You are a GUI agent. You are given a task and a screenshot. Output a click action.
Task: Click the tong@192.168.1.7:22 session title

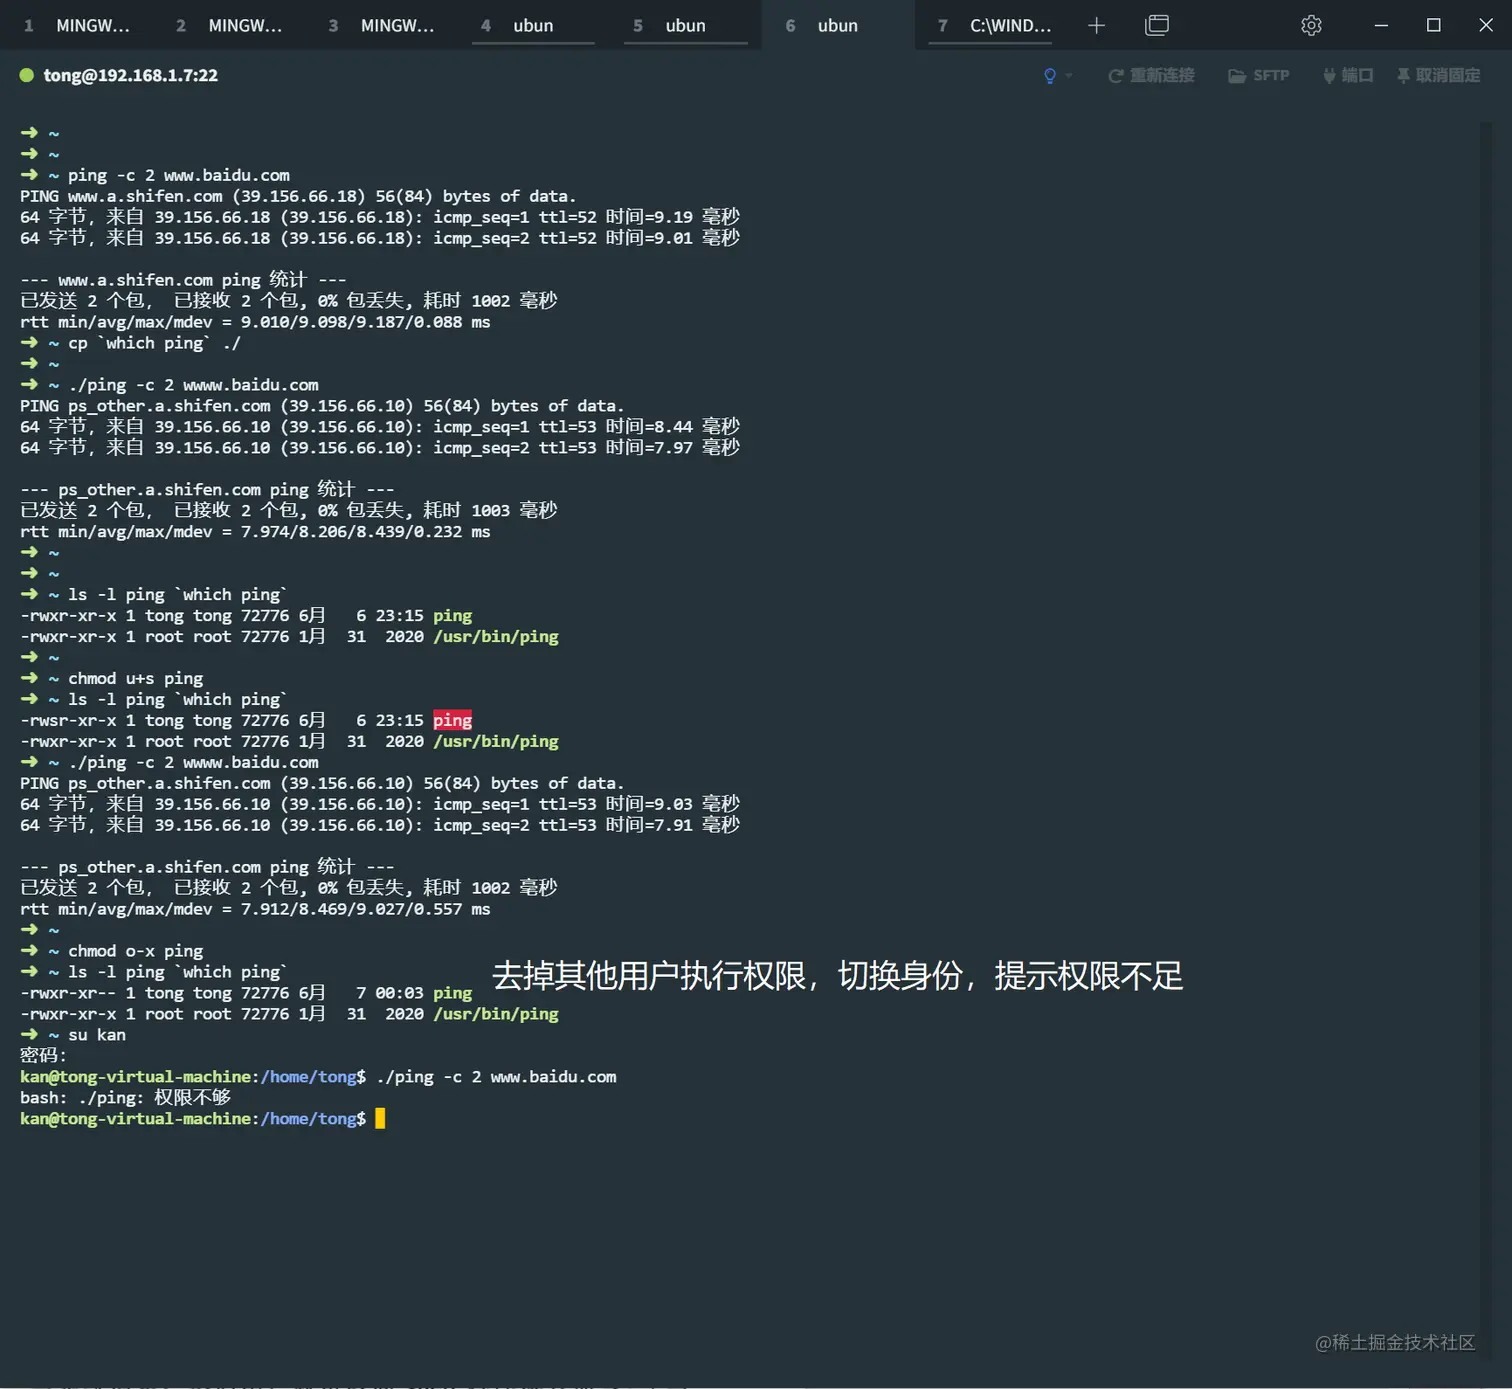point(130,75)
